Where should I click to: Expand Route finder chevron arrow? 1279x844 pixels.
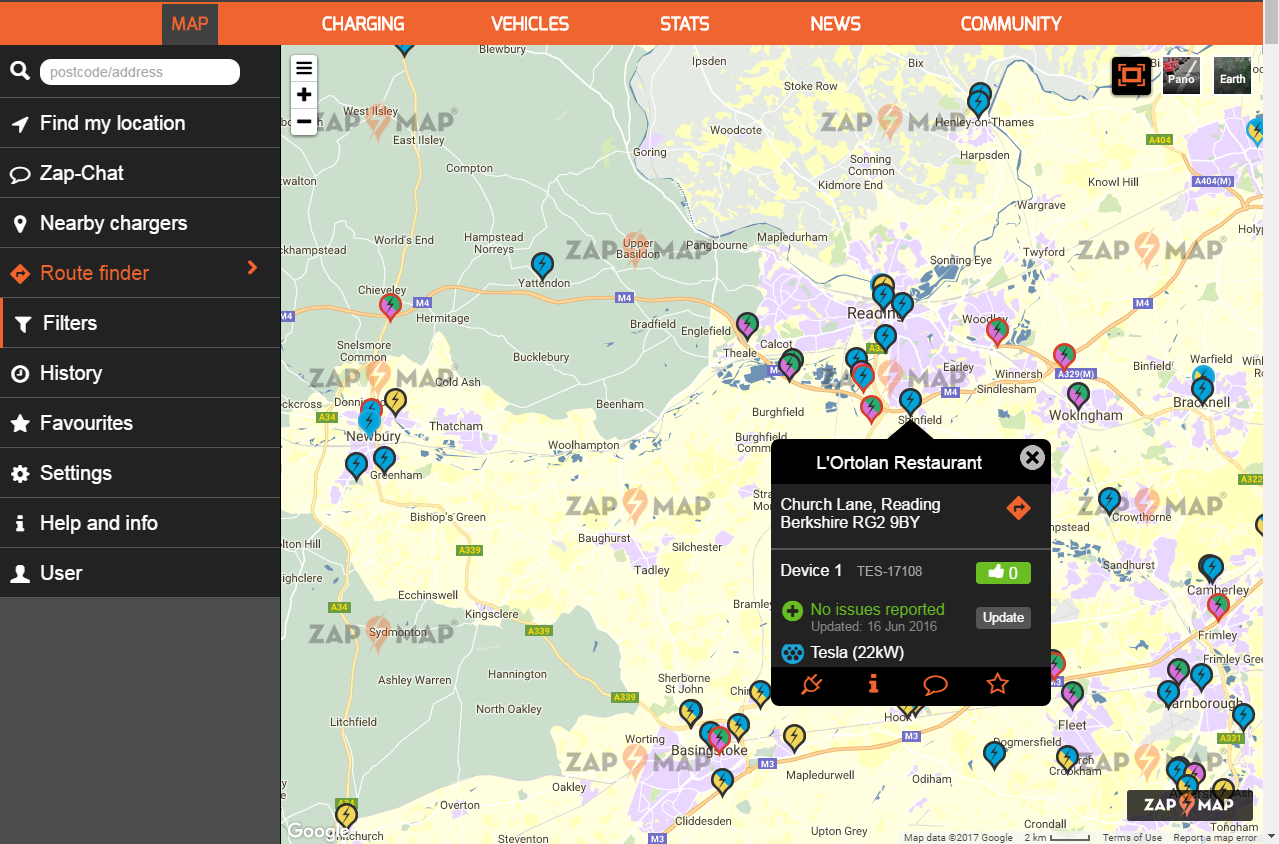click(252, 268)
